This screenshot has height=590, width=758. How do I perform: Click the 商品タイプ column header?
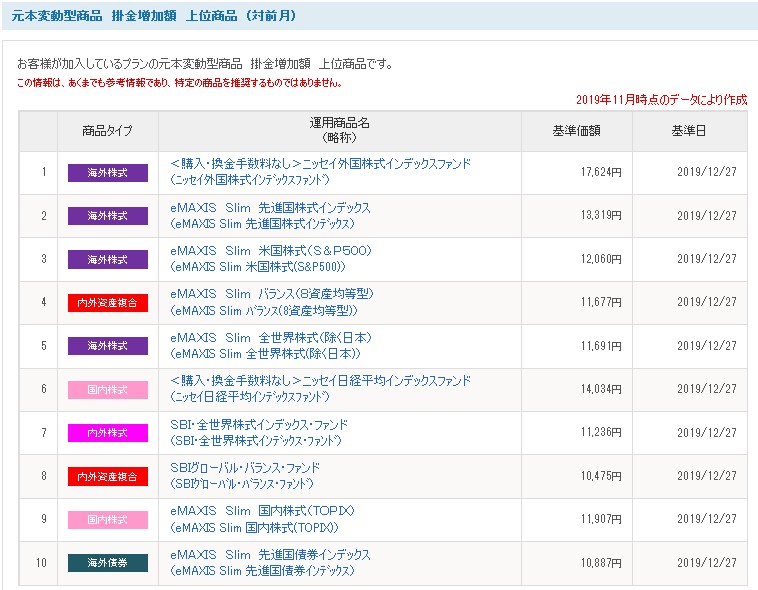(107, 131)
